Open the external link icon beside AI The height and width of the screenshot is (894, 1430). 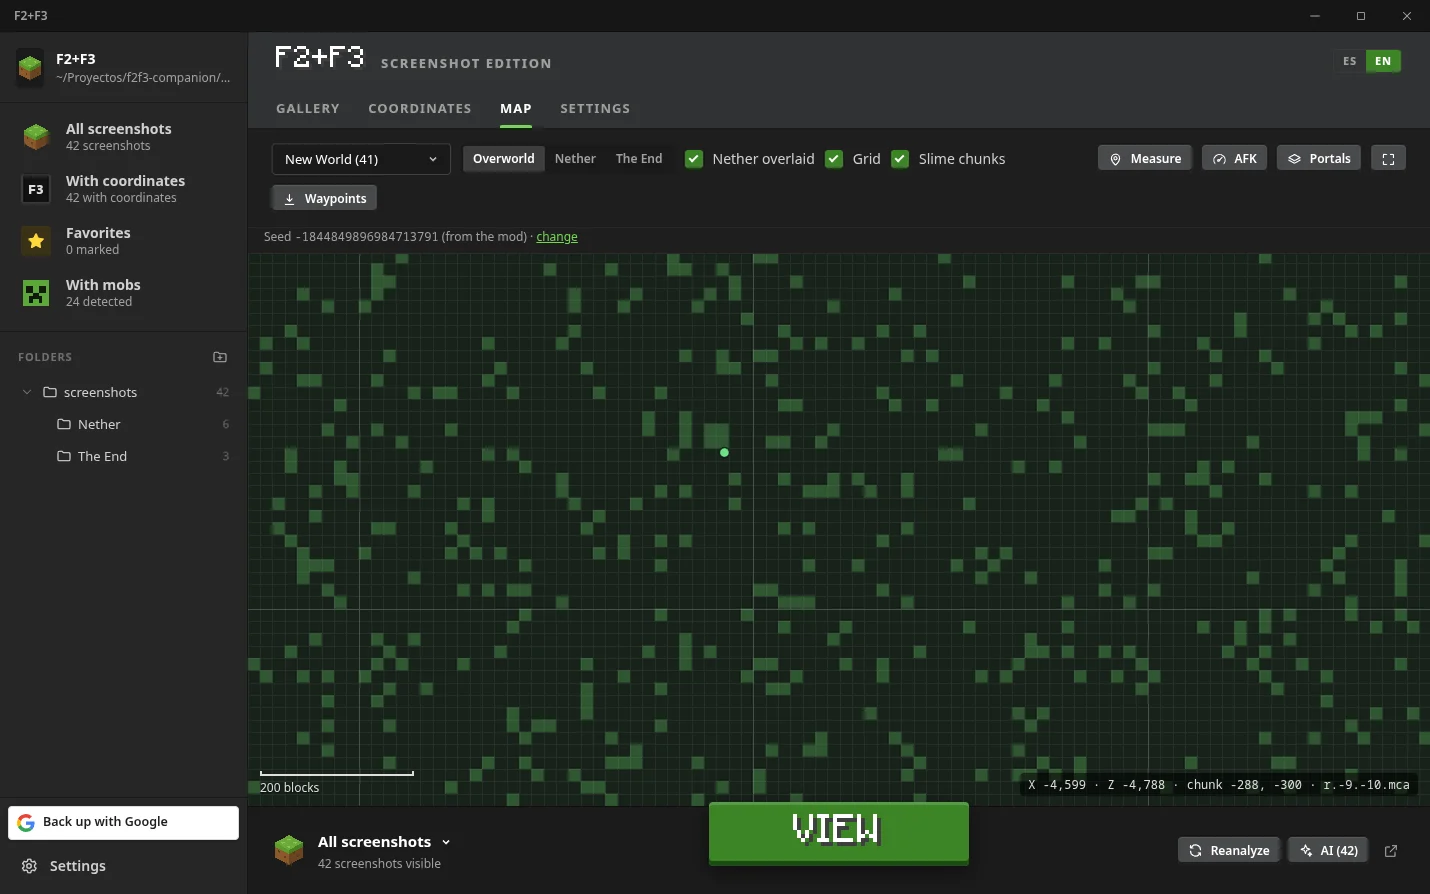pyautogui.click(x=1391, y=851)
